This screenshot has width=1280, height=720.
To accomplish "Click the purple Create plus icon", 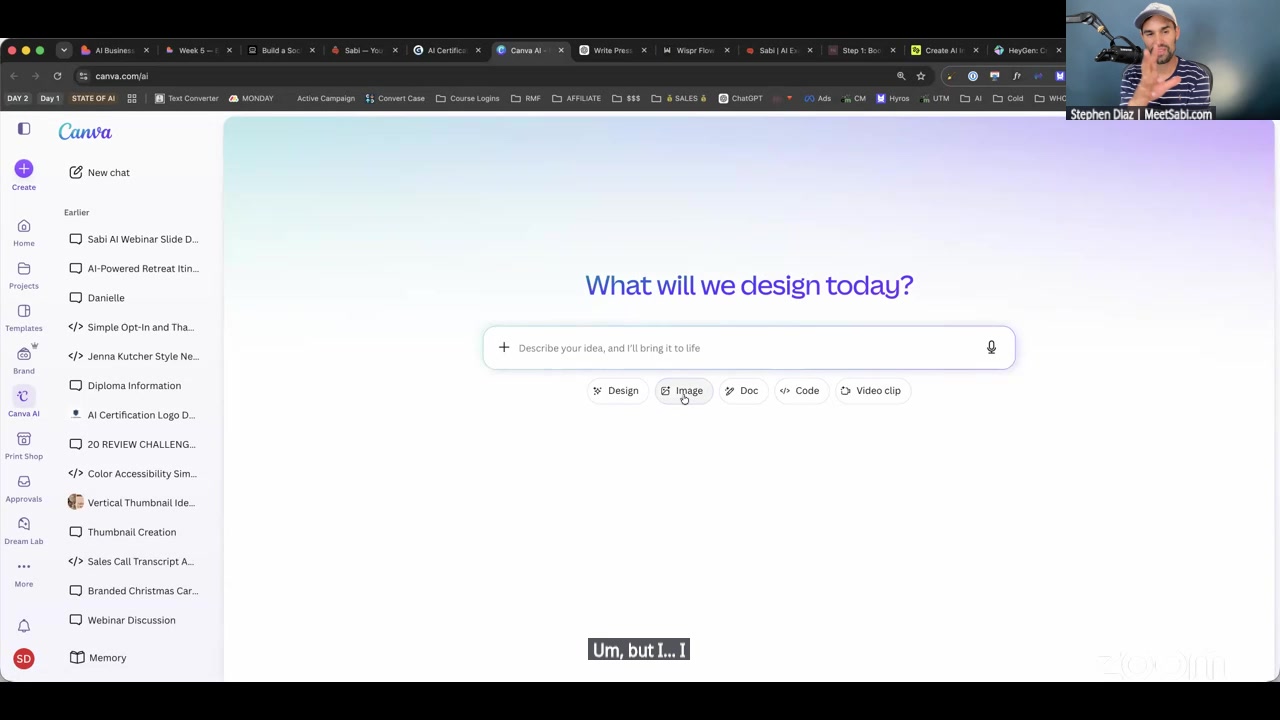I will [24, 169].
